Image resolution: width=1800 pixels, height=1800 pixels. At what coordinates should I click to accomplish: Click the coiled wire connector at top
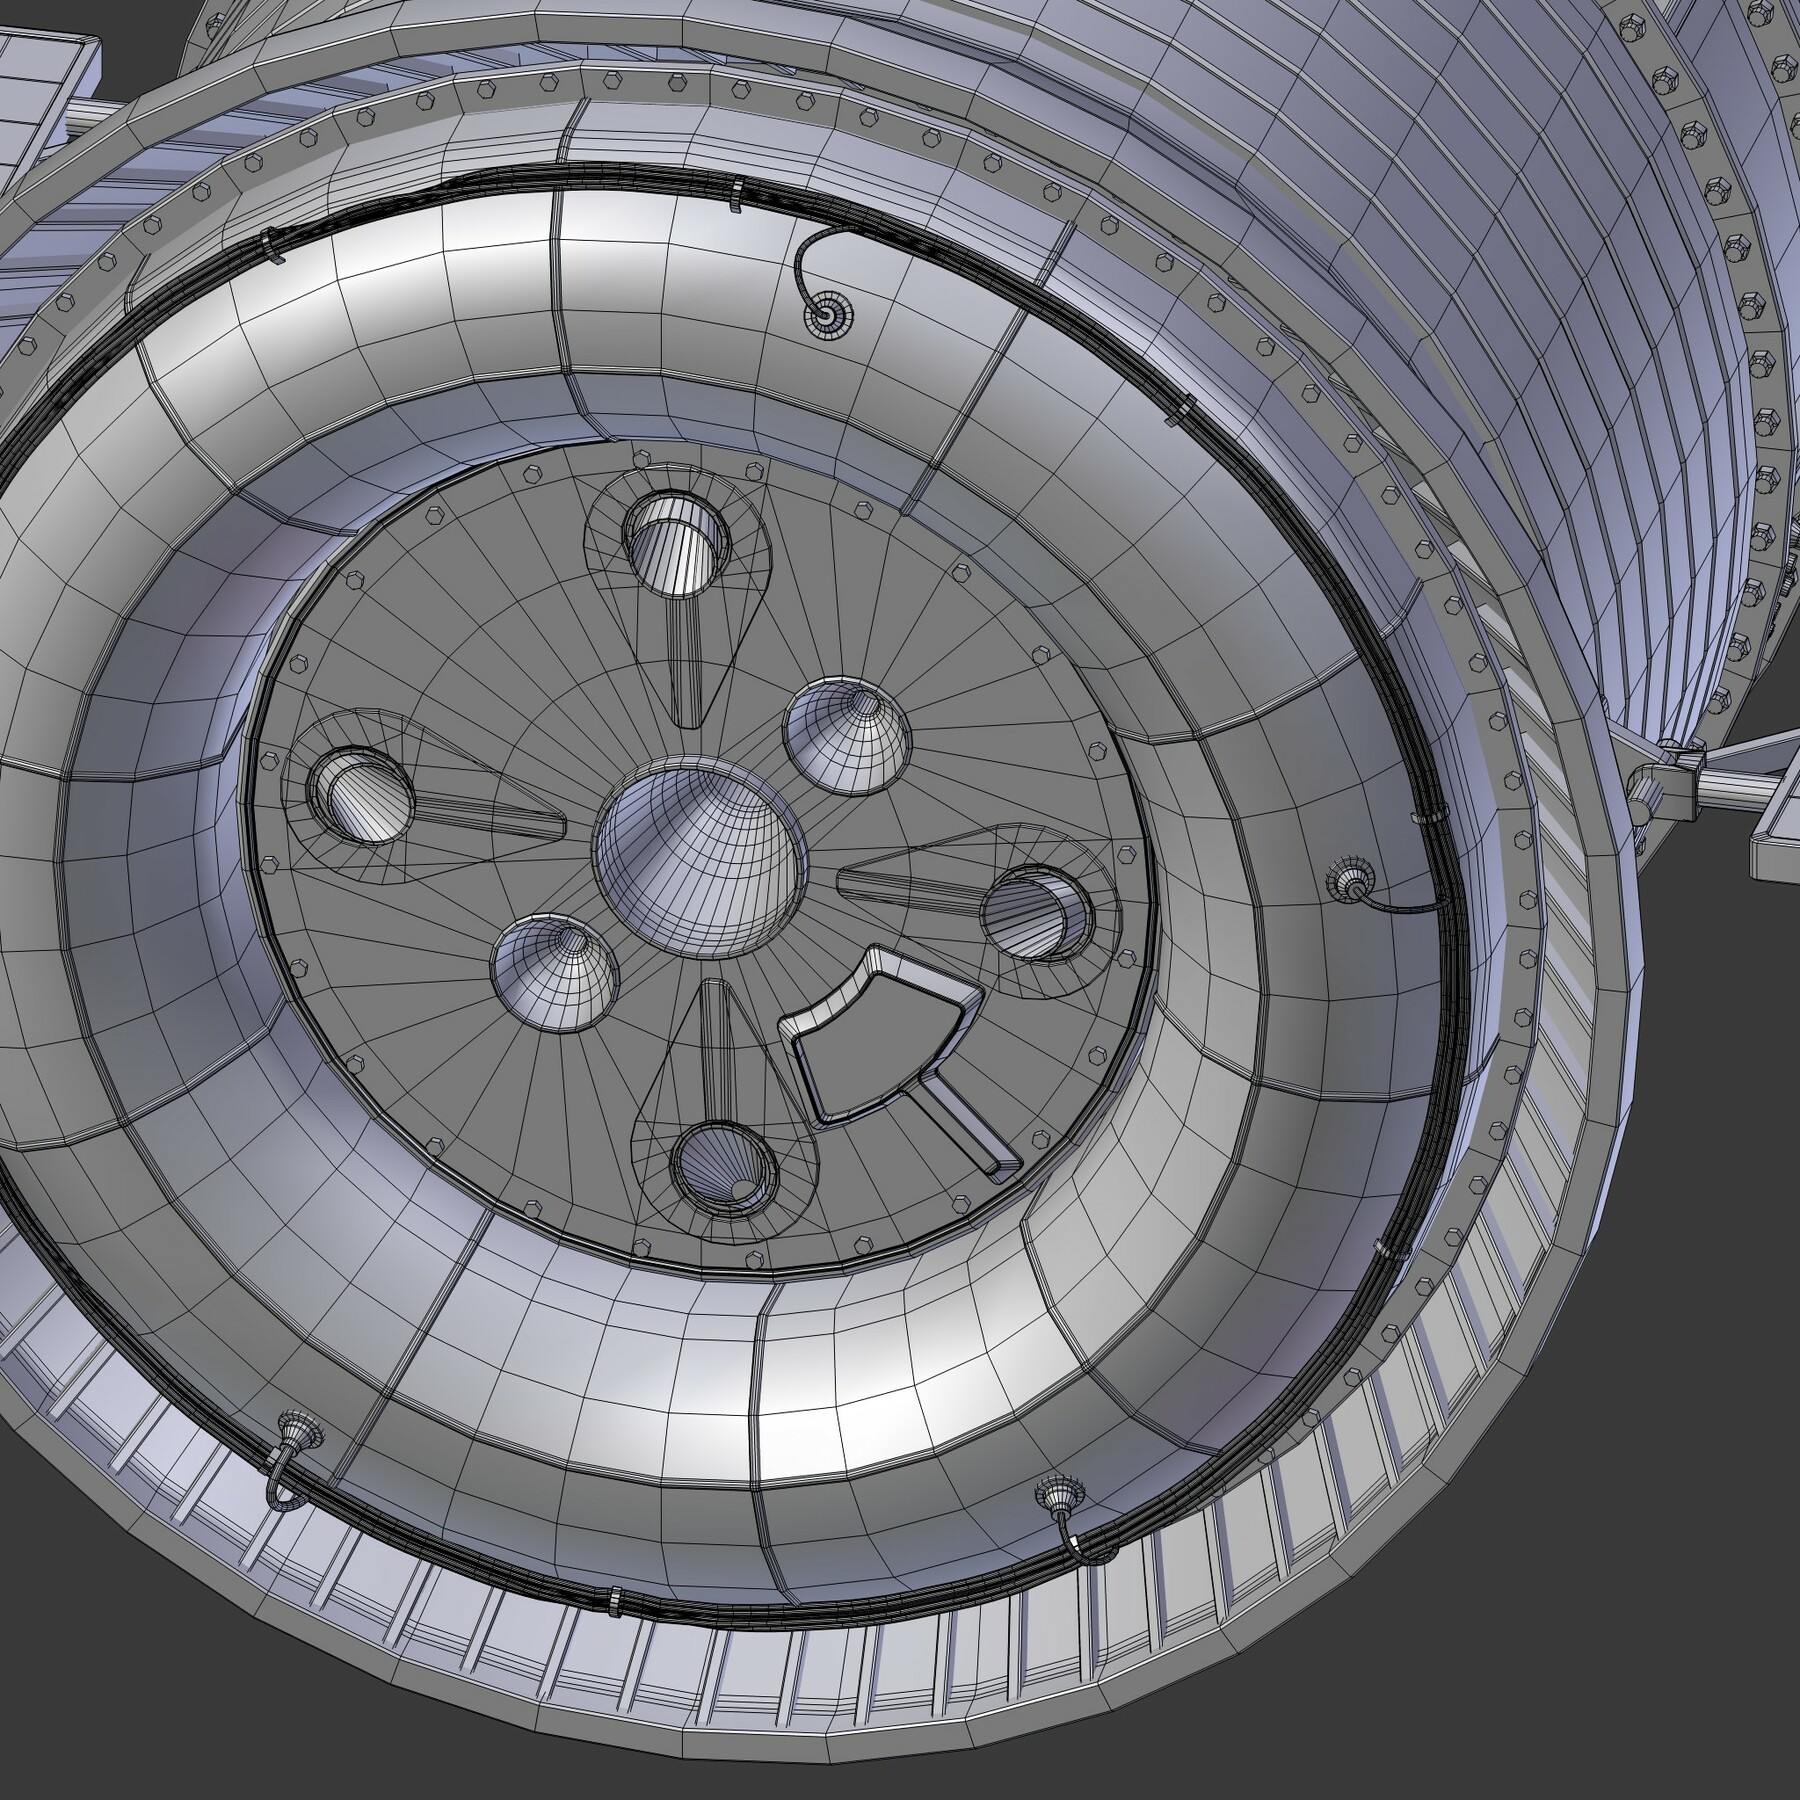pyautogui.click(x=830, y=315)
